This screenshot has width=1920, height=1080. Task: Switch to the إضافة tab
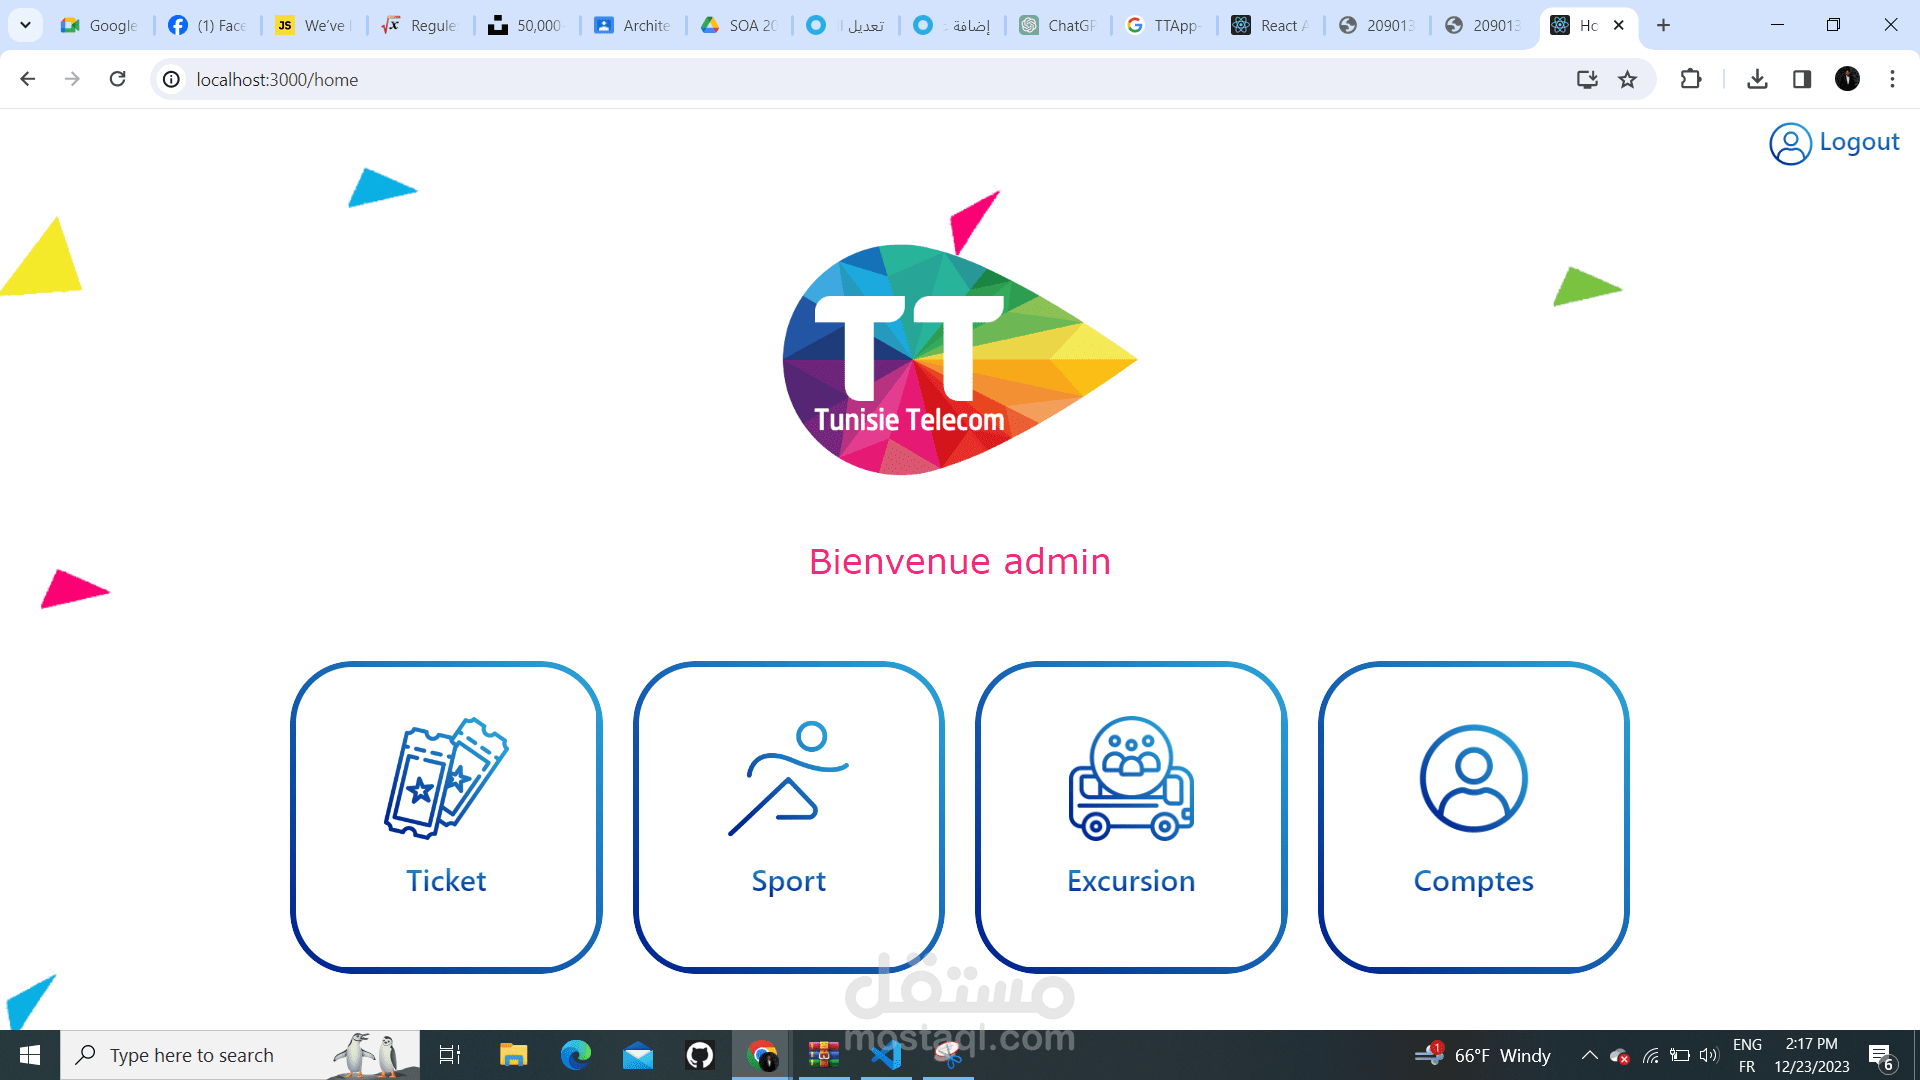(952, 25)
